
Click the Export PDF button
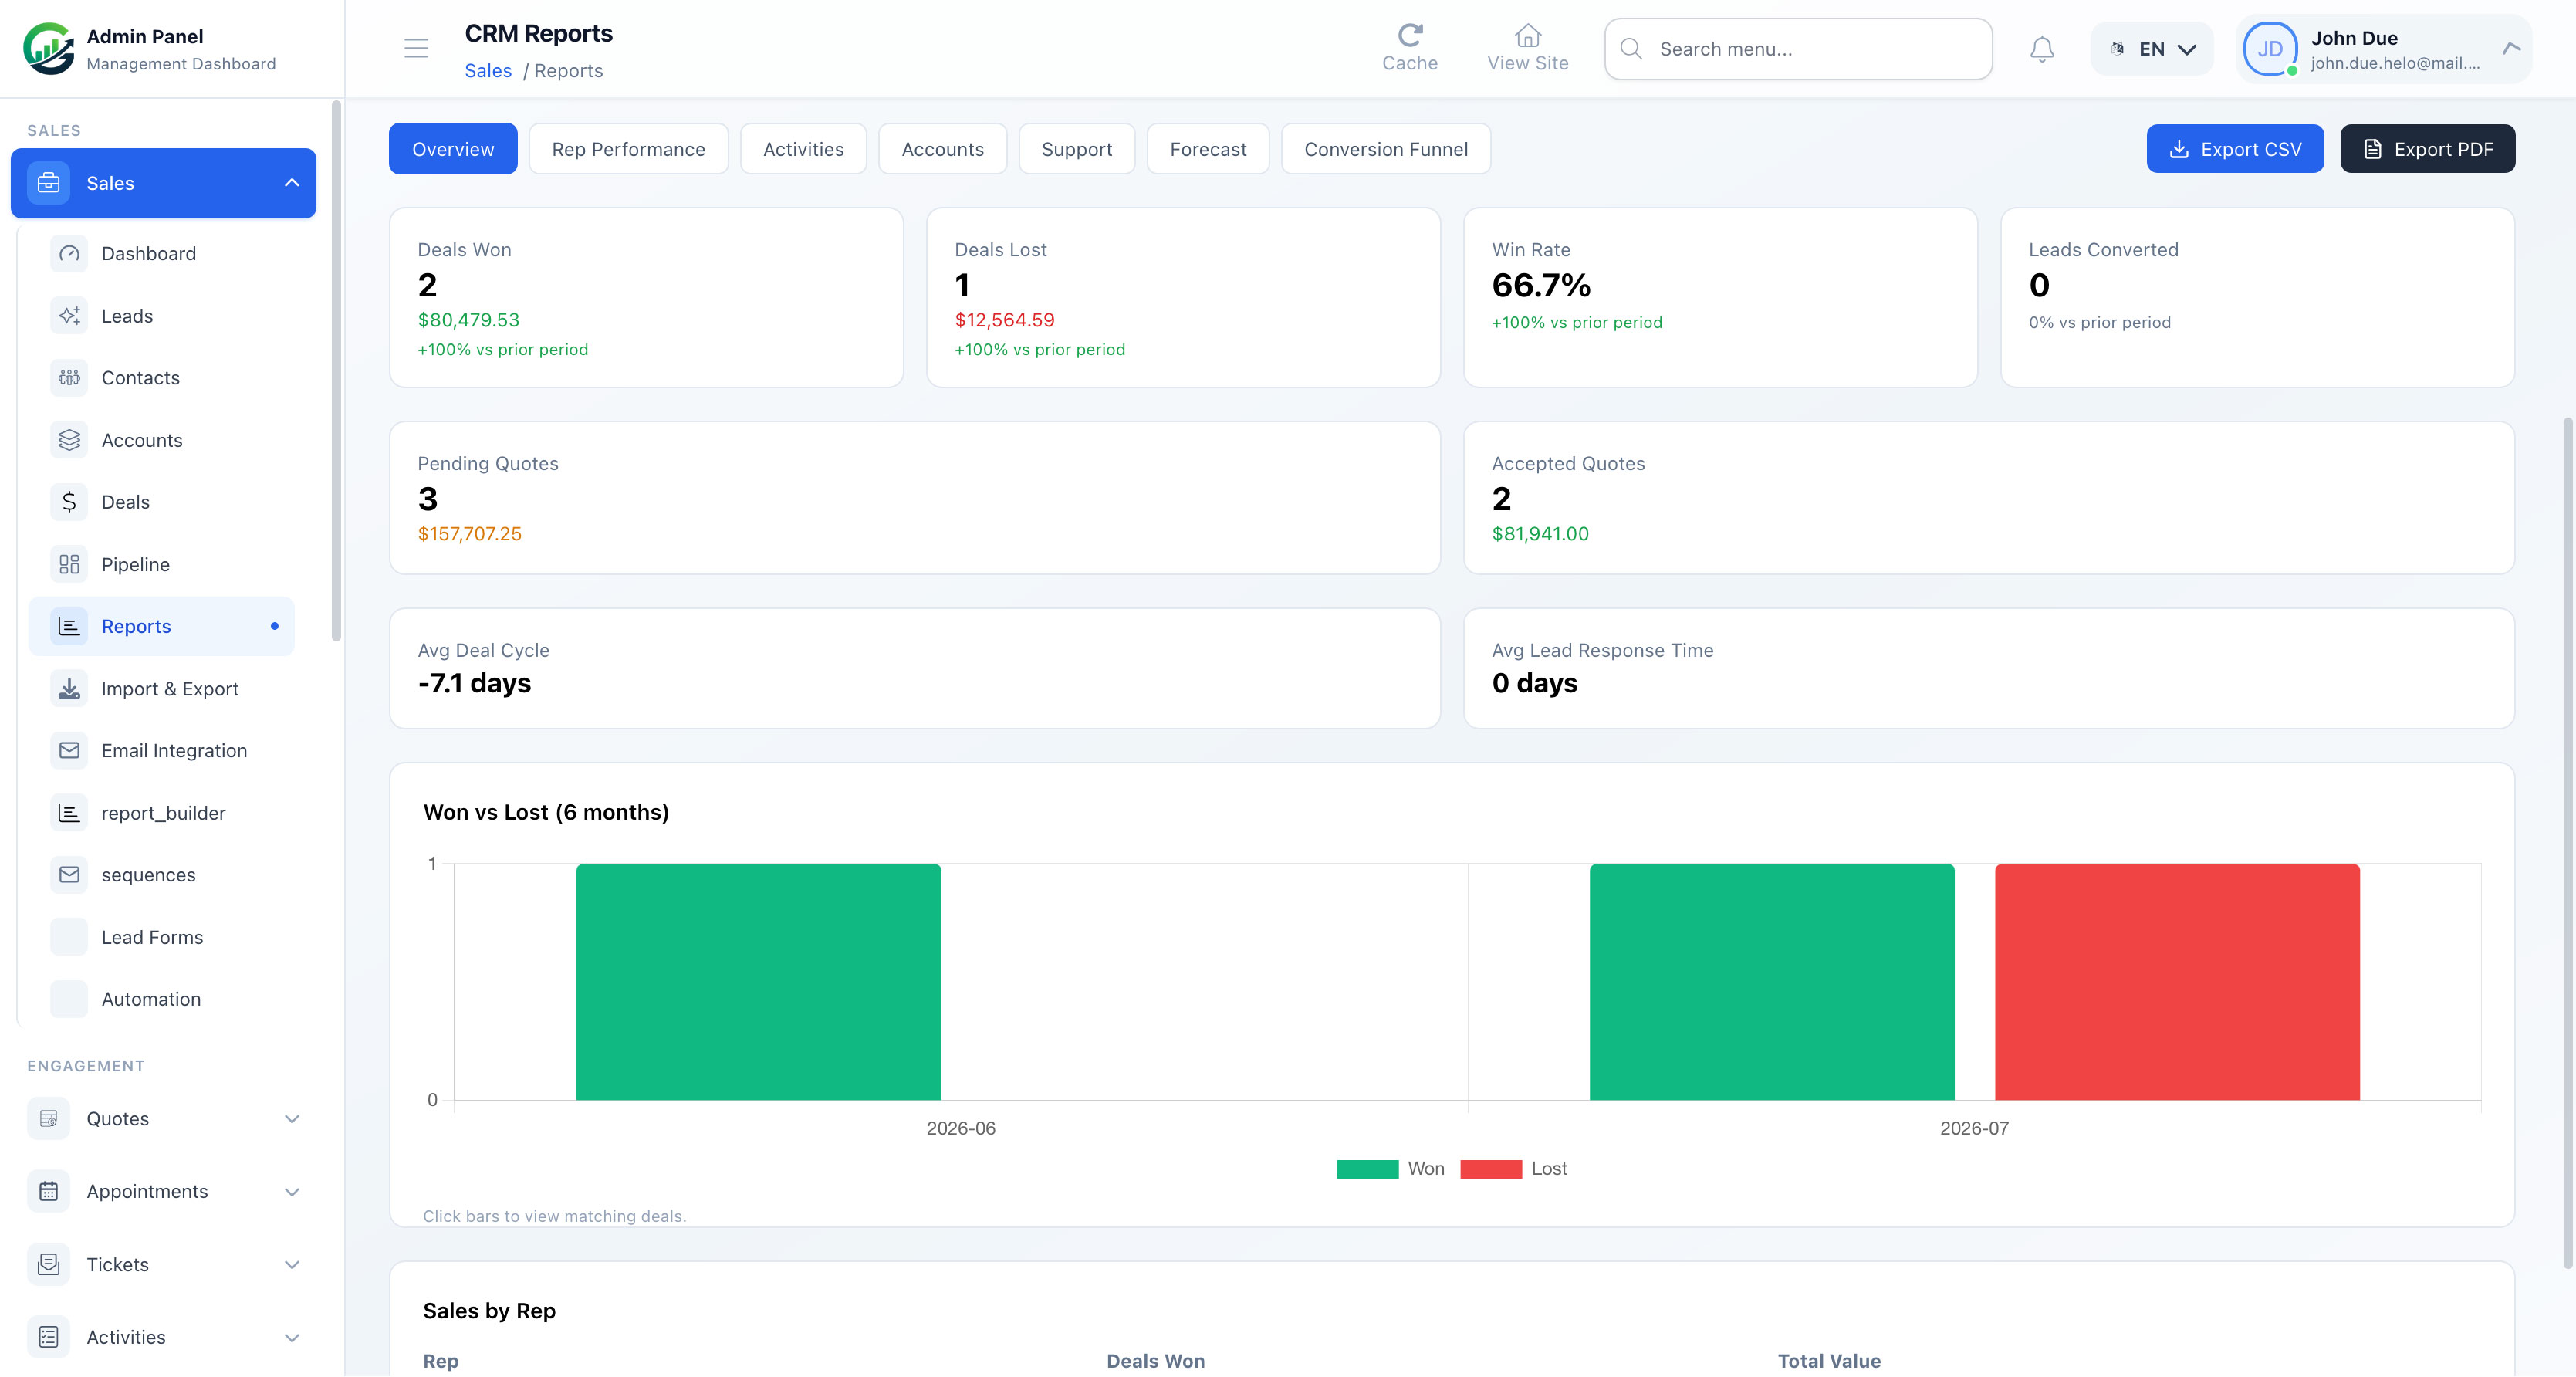(x=2428, y=149)
